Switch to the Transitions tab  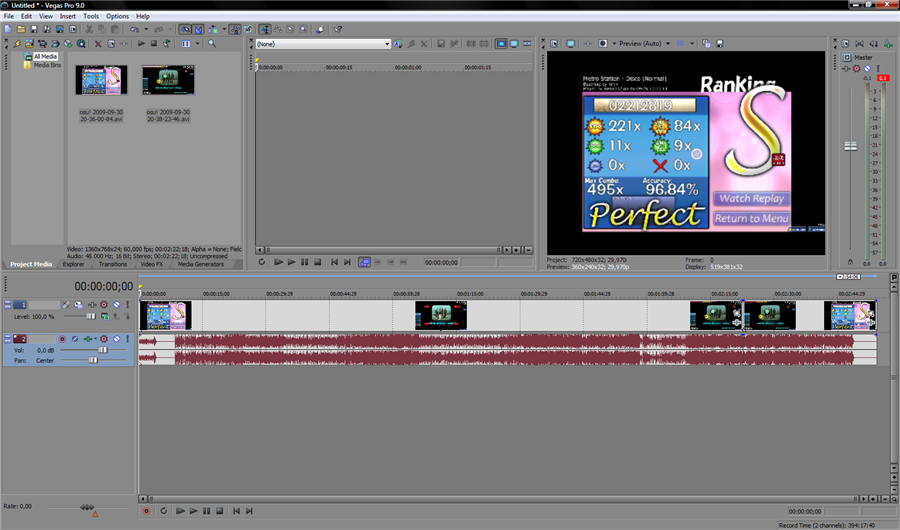(x=112, y=264)
